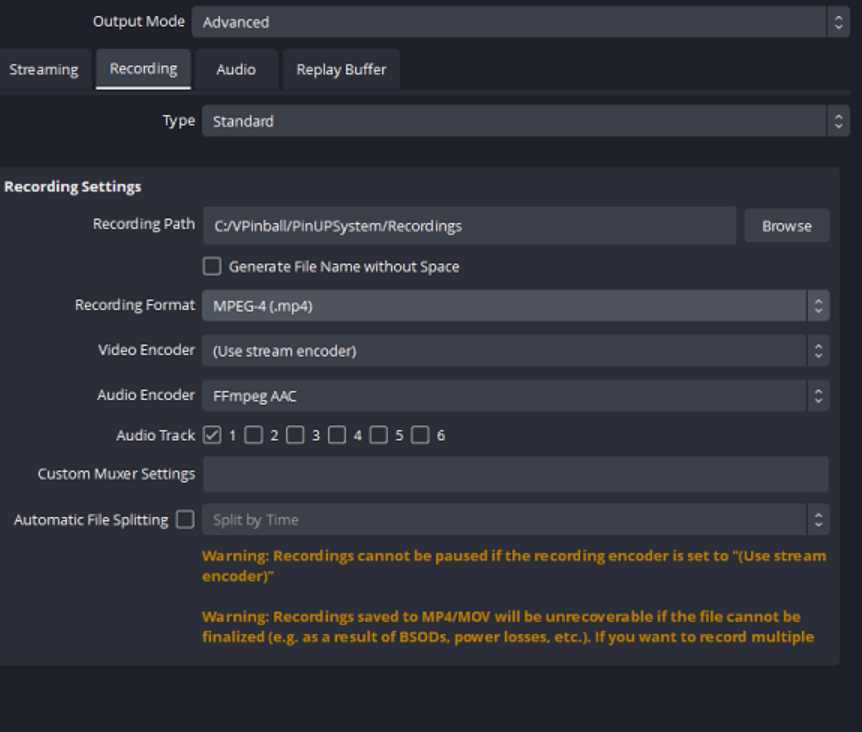Screen dimensions: 862x732
Task: Check Audio Track 6 checkbox
Action: click(420, 435)
